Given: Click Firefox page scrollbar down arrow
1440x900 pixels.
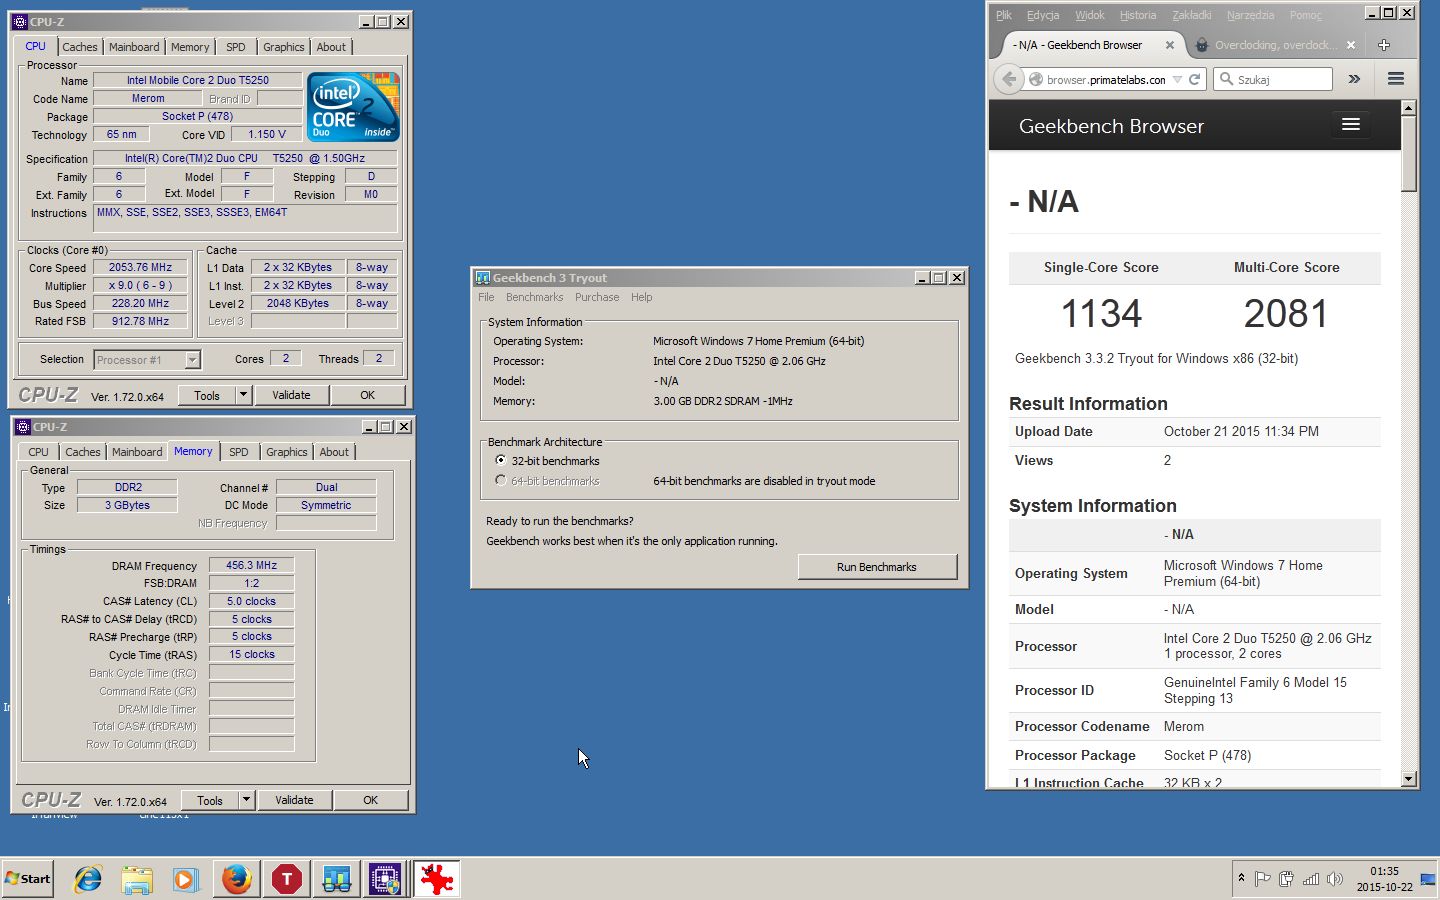Looking at the screenshot, I should [1409, 779].
